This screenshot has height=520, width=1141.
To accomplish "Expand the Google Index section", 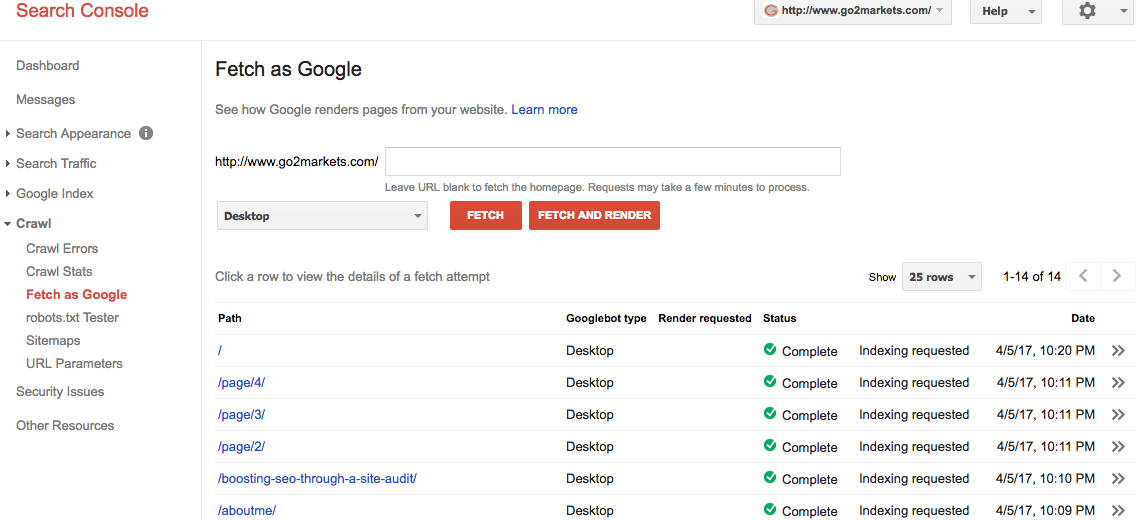I will click(55, 193).
